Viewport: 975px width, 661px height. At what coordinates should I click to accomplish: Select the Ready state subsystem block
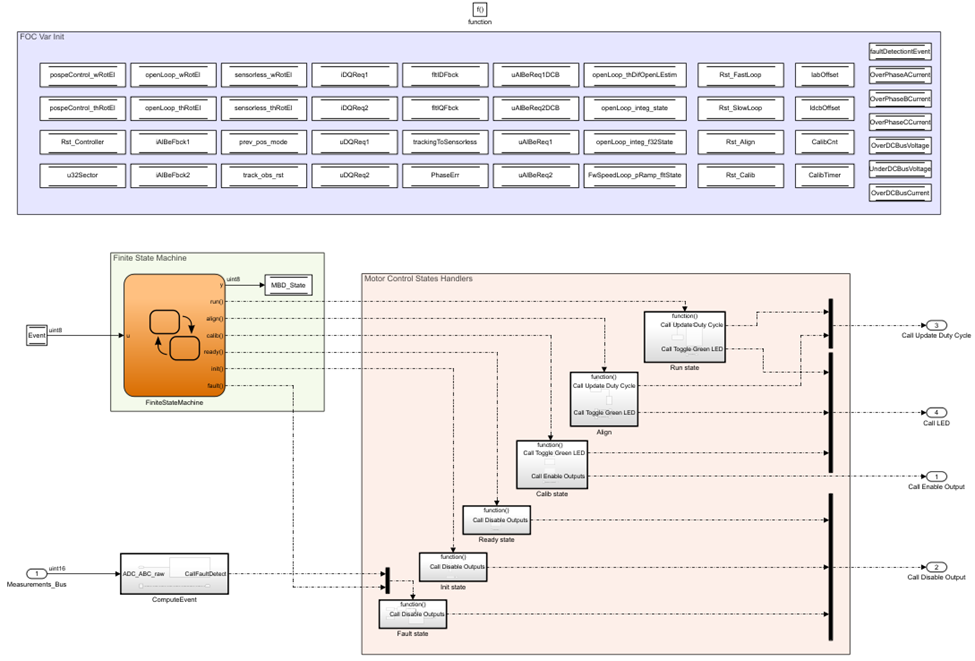[x=496, y=520]
